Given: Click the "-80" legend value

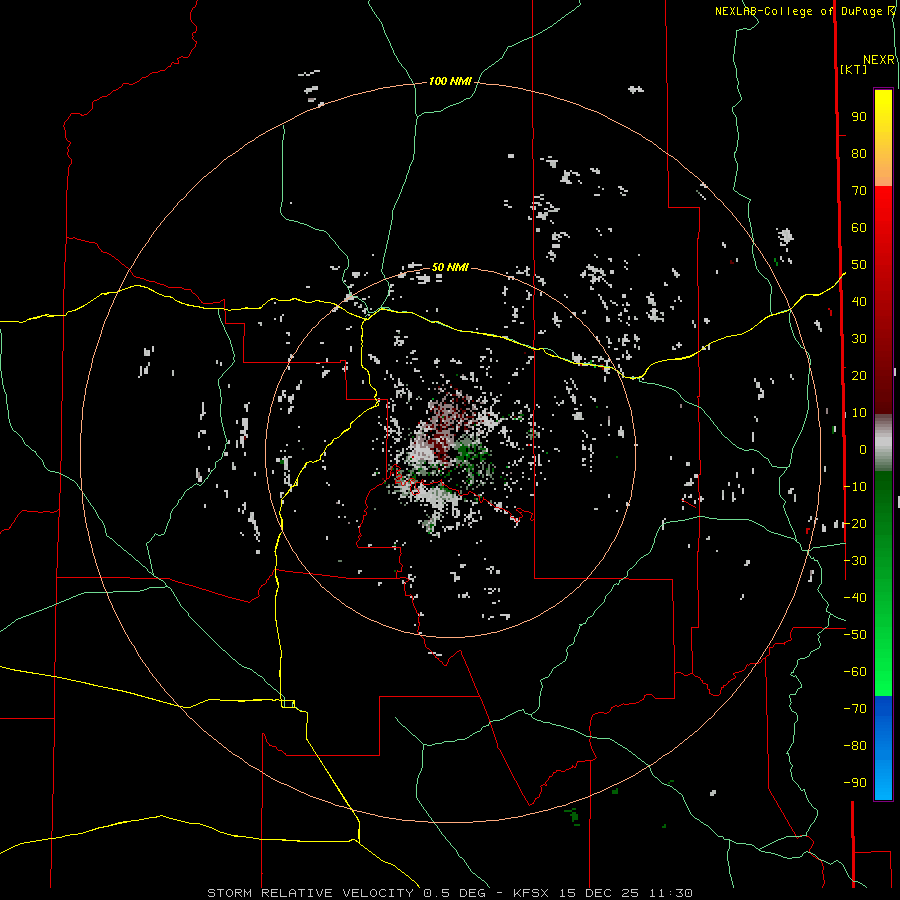Looking at the screenshot, I should pos(855,746).
